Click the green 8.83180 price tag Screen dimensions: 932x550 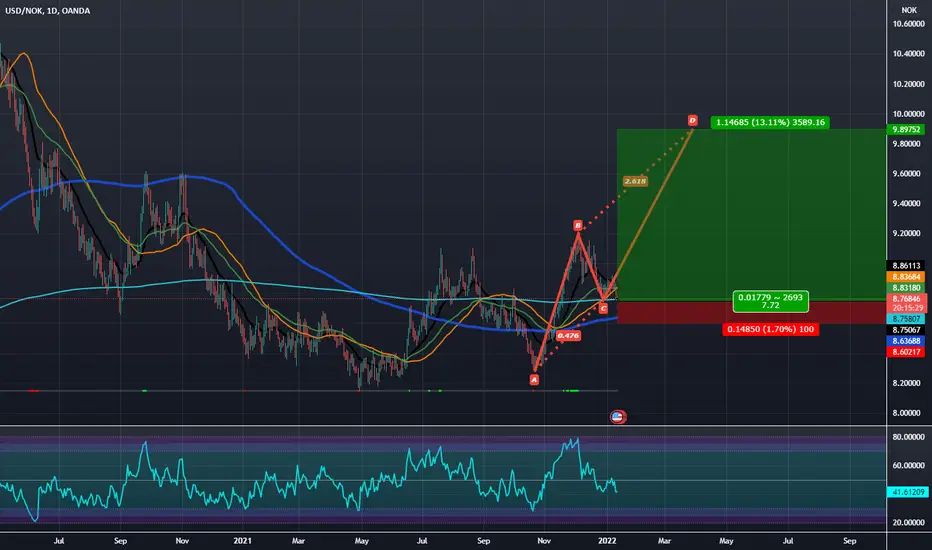(906, 288)
